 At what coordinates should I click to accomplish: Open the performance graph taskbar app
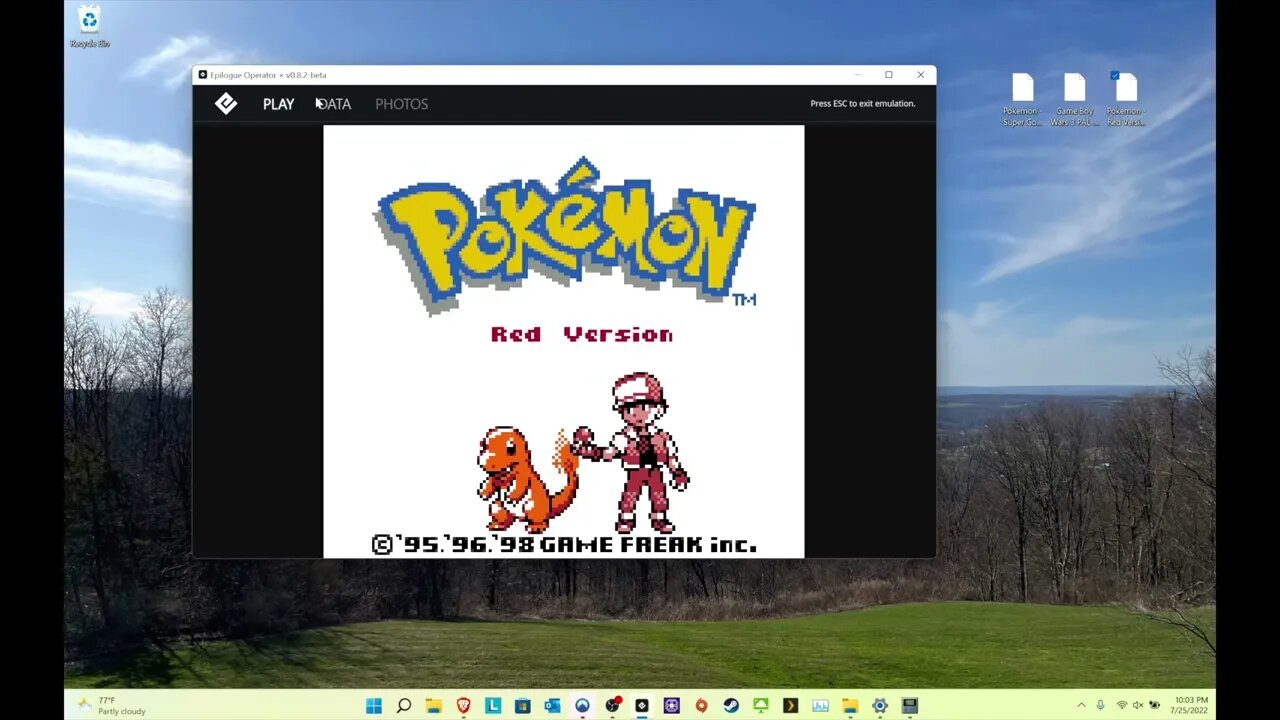[820, 706]
